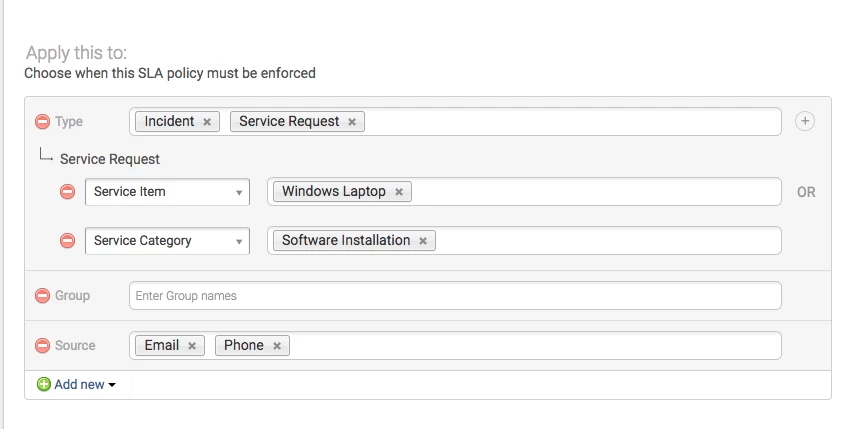Screen dimensions: 853x429
Task: Open the Service Item dropdown
Action: click(x=168, y=192)
